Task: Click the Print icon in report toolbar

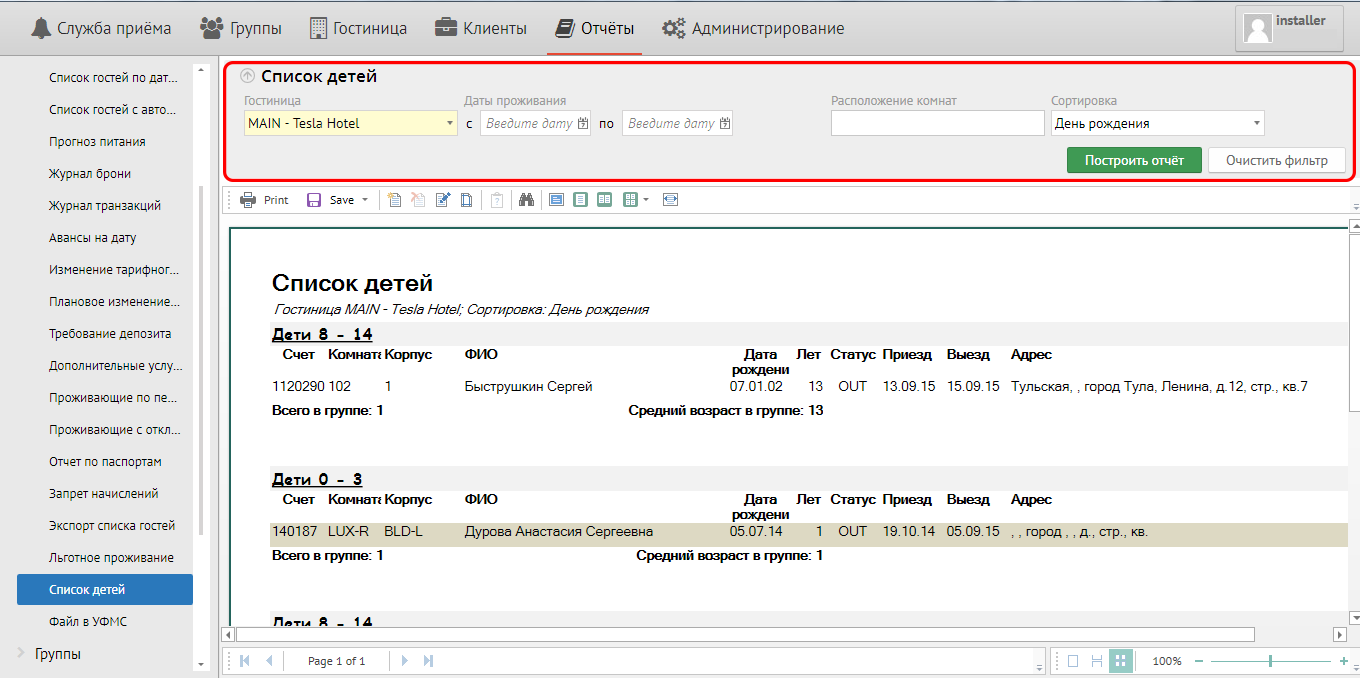Action: tap(248, 200)
